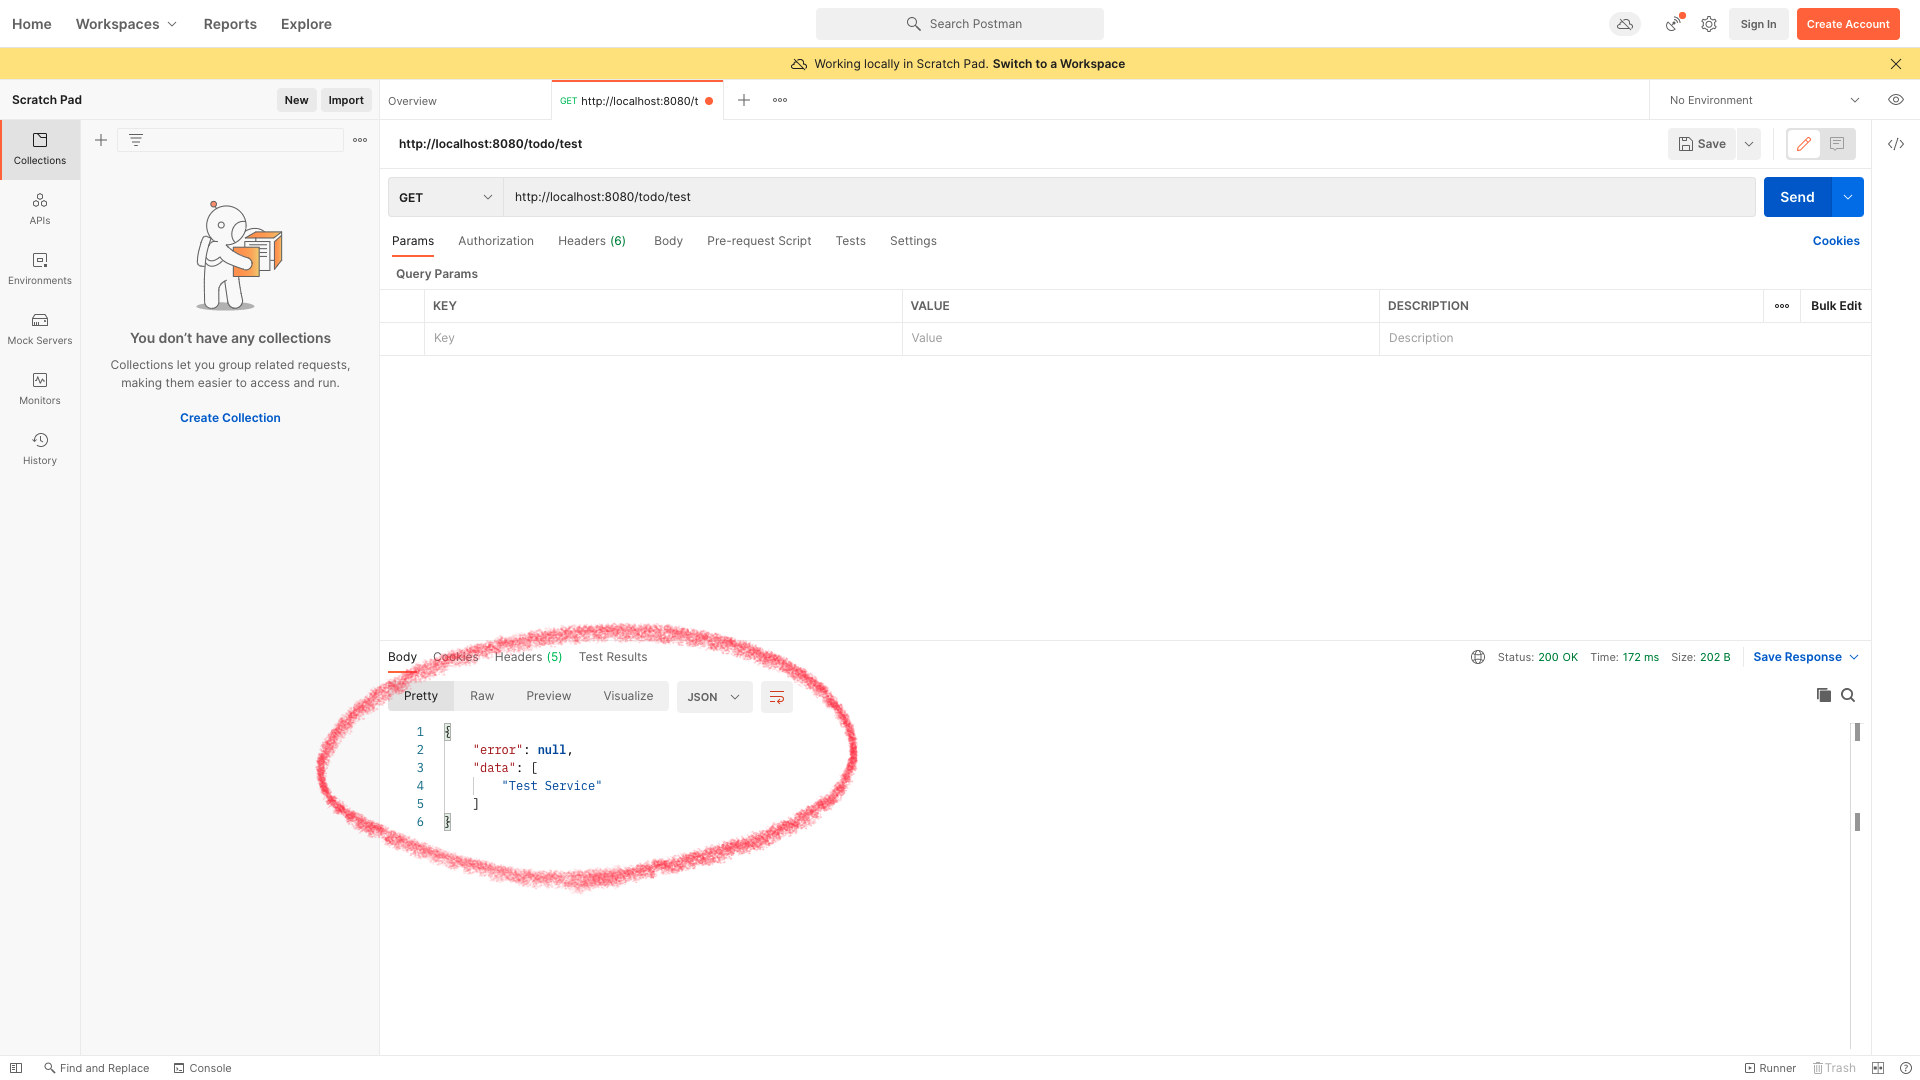Click the Send button
This screenshot has height=1080, width=1920.
[x=1796, y=197]
